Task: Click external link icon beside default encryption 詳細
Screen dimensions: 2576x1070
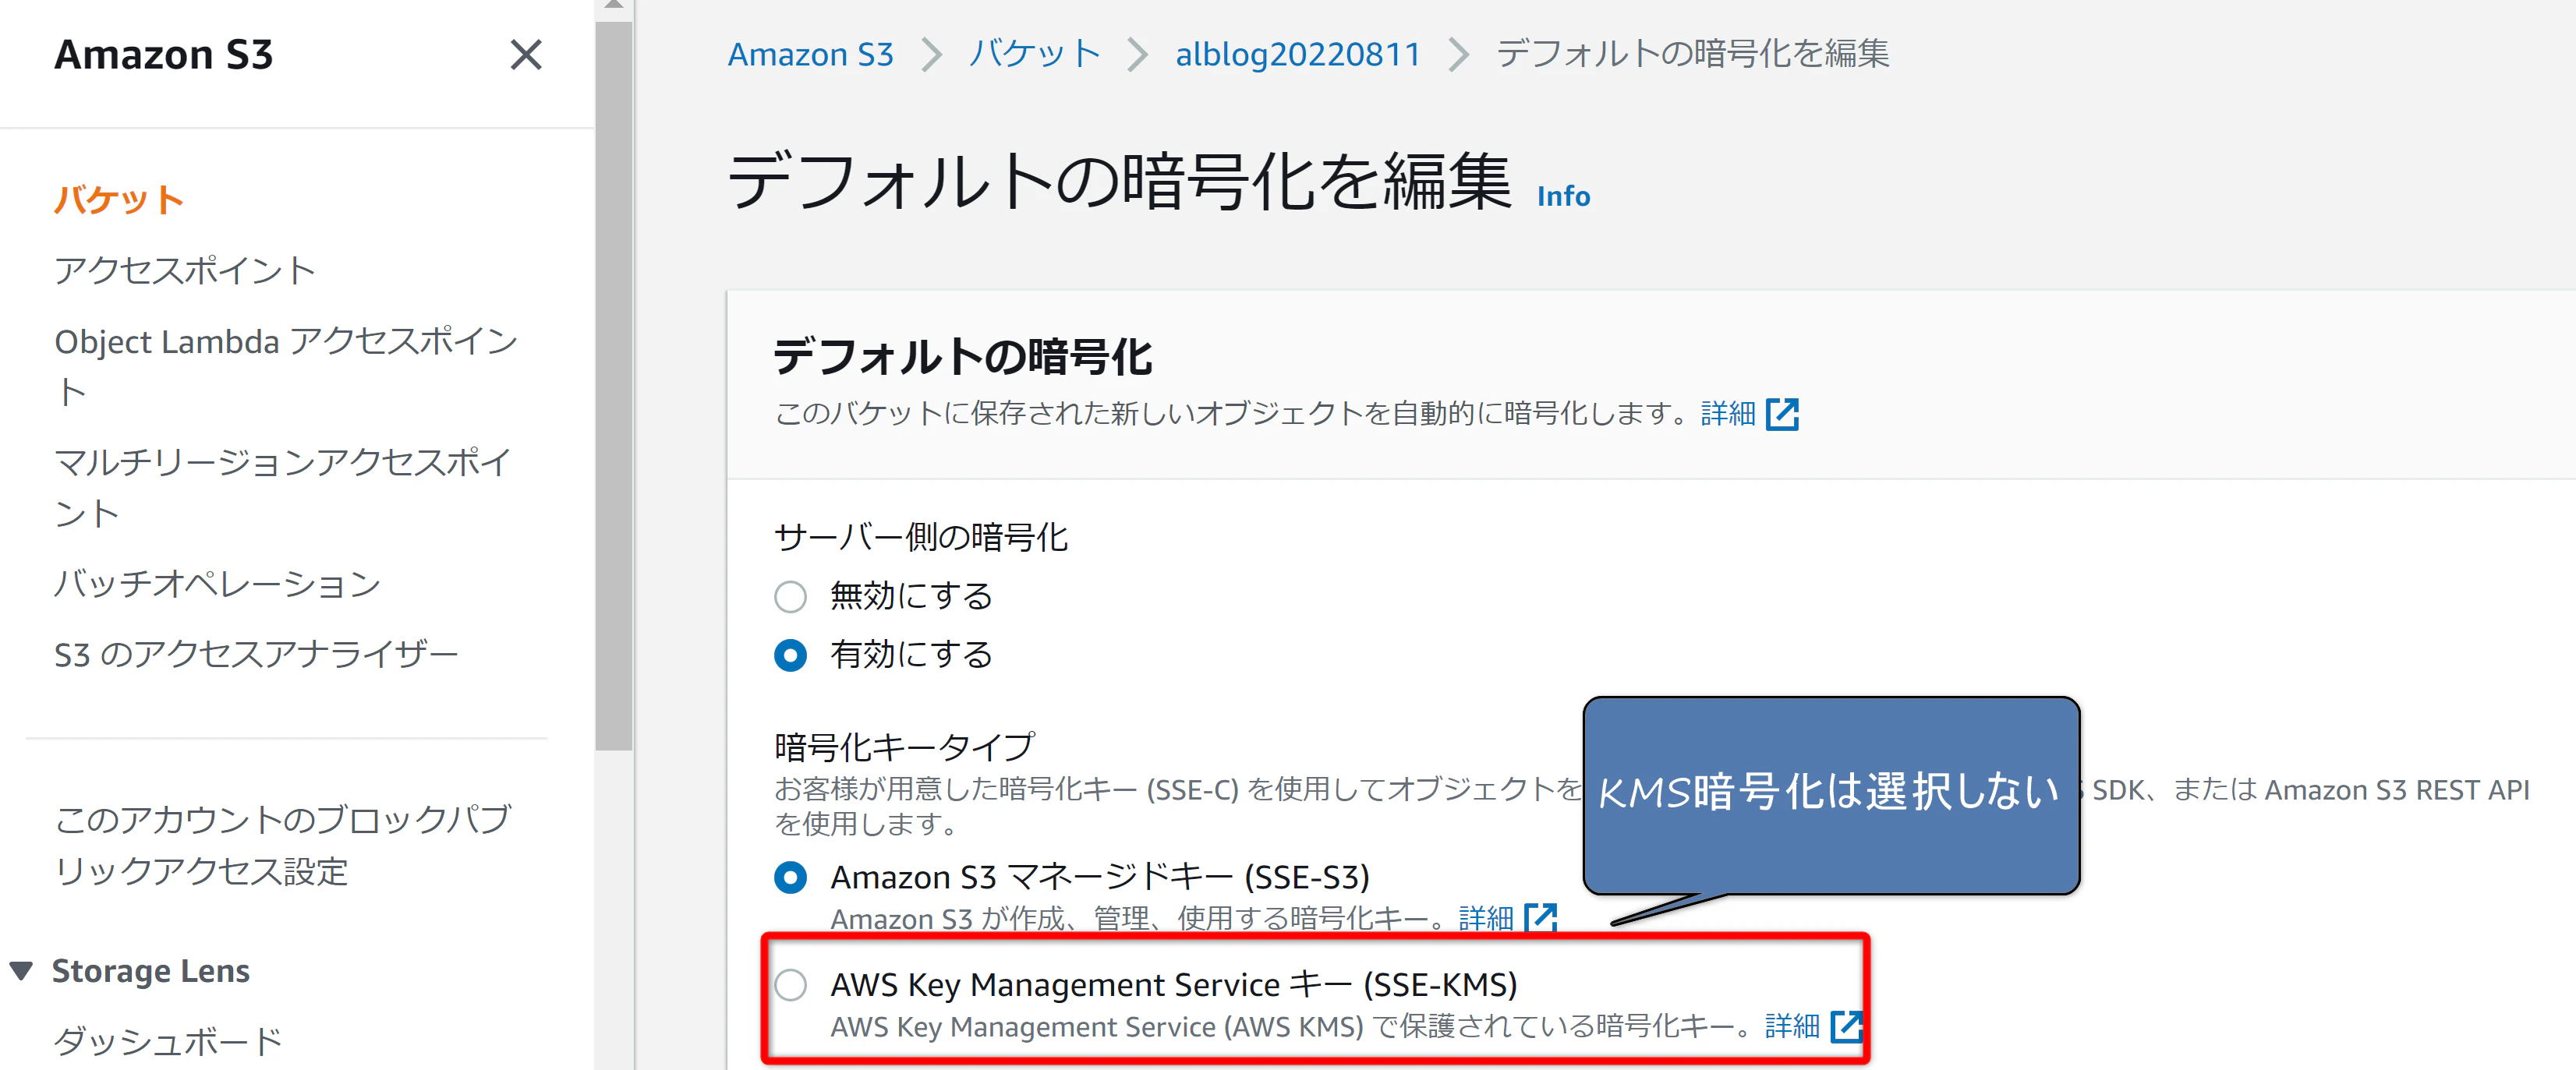Action: (x=1782, y=414)
